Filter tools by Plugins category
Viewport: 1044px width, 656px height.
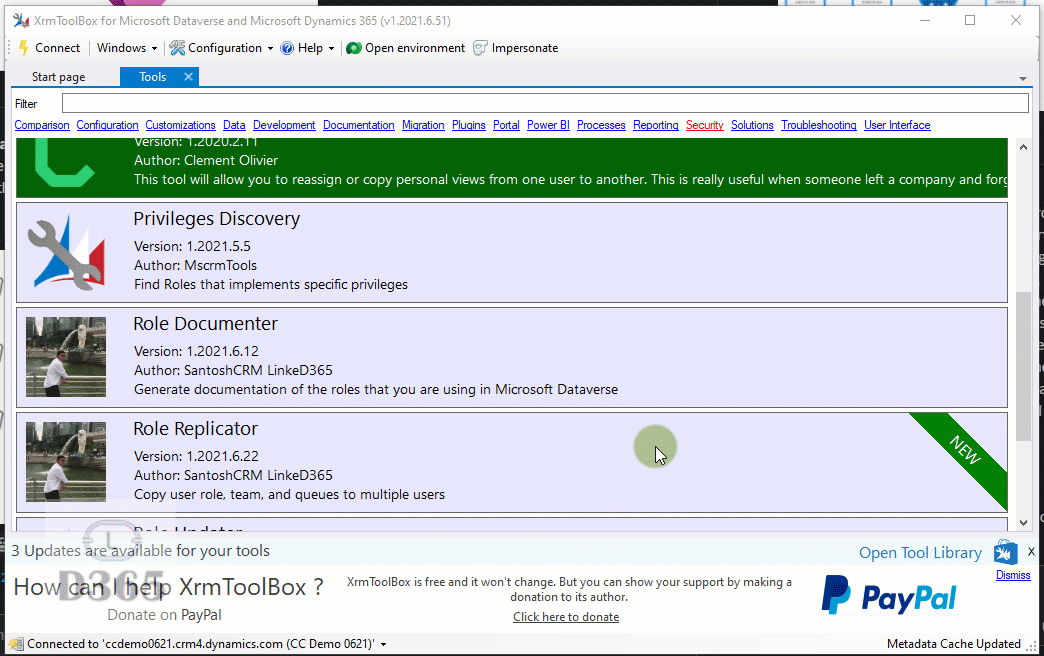(469, 125)
